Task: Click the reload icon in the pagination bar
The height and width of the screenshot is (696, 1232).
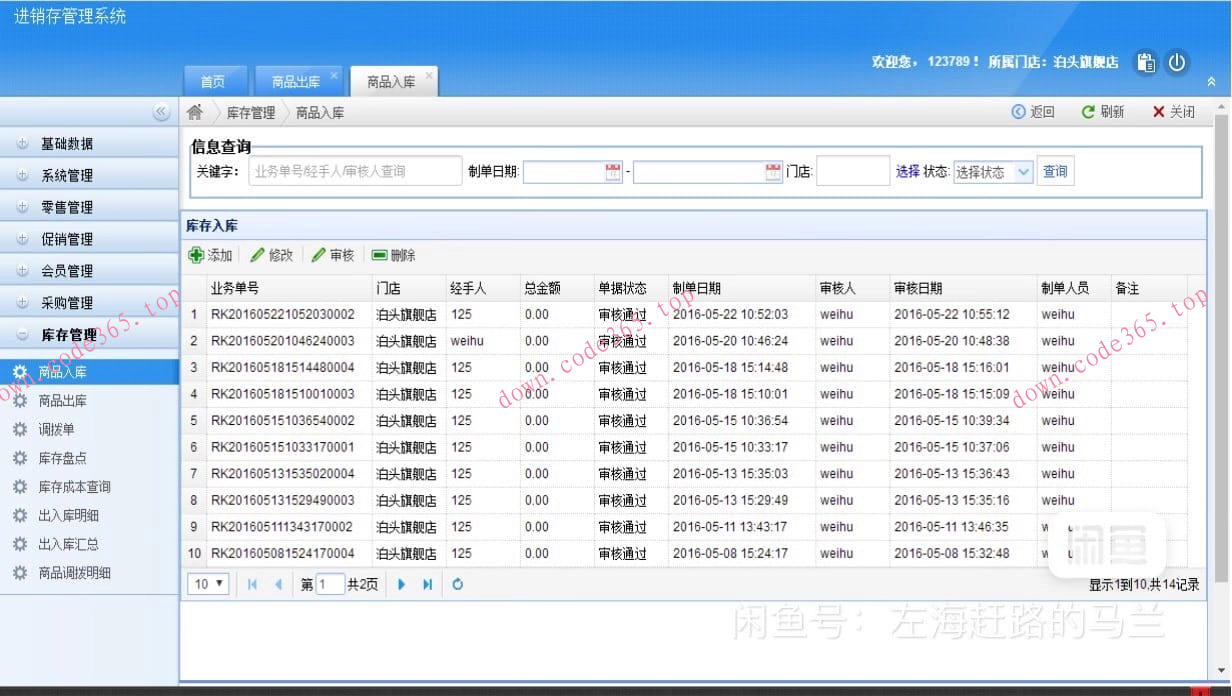Action: tap(458, 584)
